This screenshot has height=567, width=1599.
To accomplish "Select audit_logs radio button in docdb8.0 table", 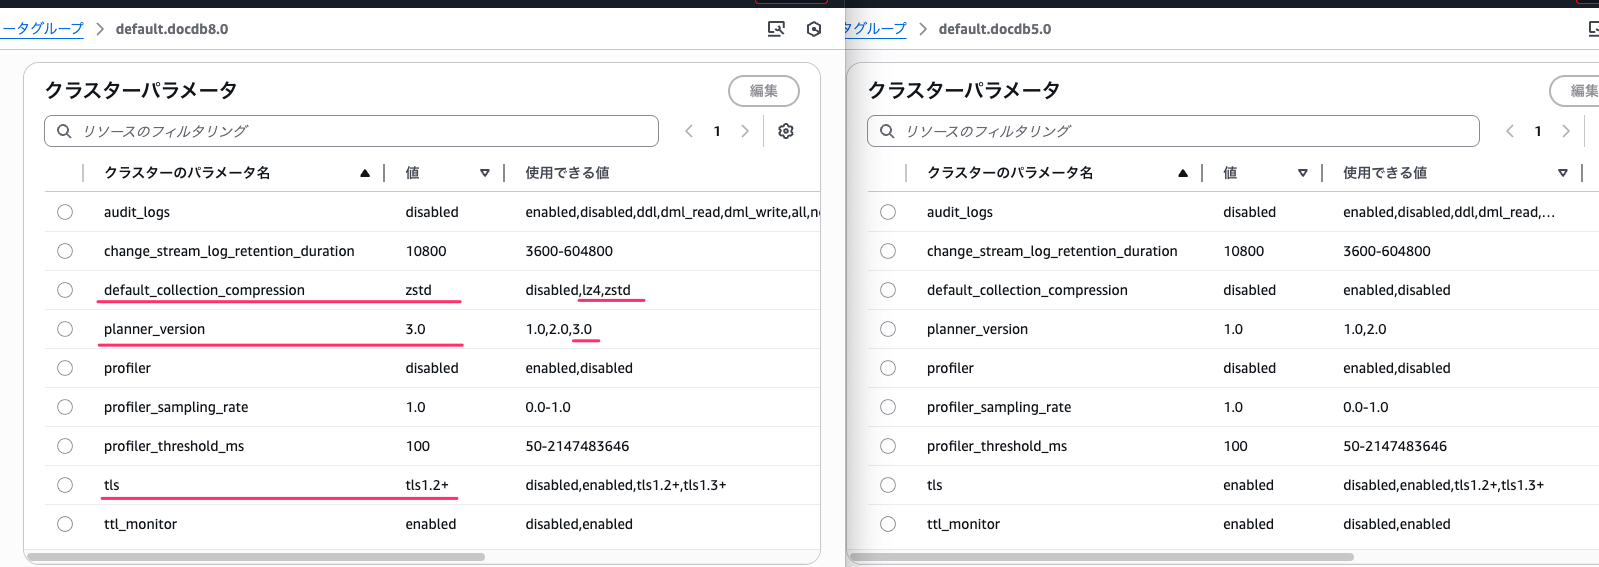I will tap(65, 212).
